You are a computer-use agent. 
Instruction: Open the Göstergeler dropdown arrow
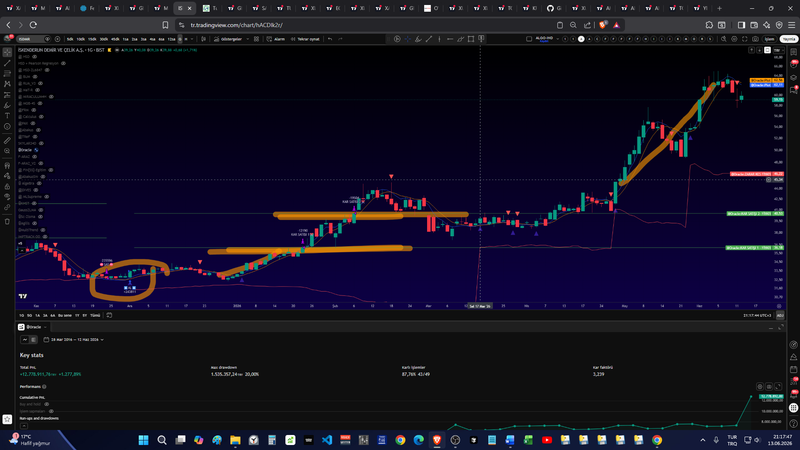point(248,39)
